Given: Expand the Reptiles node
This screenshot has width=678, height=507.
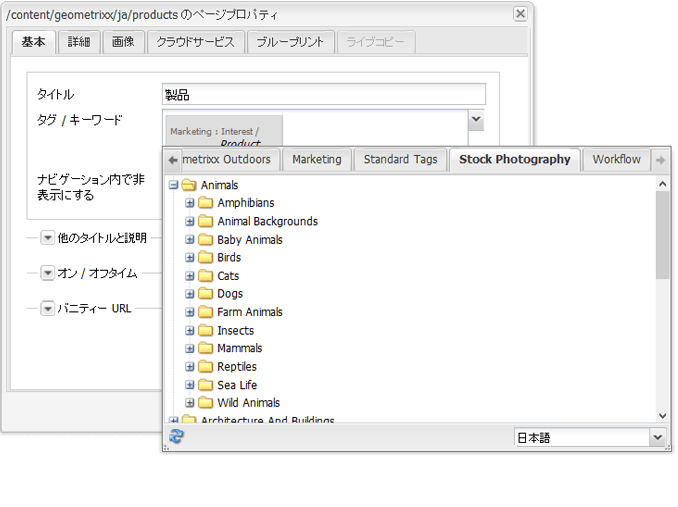Looking at the screenshot, I should point(189,367).
